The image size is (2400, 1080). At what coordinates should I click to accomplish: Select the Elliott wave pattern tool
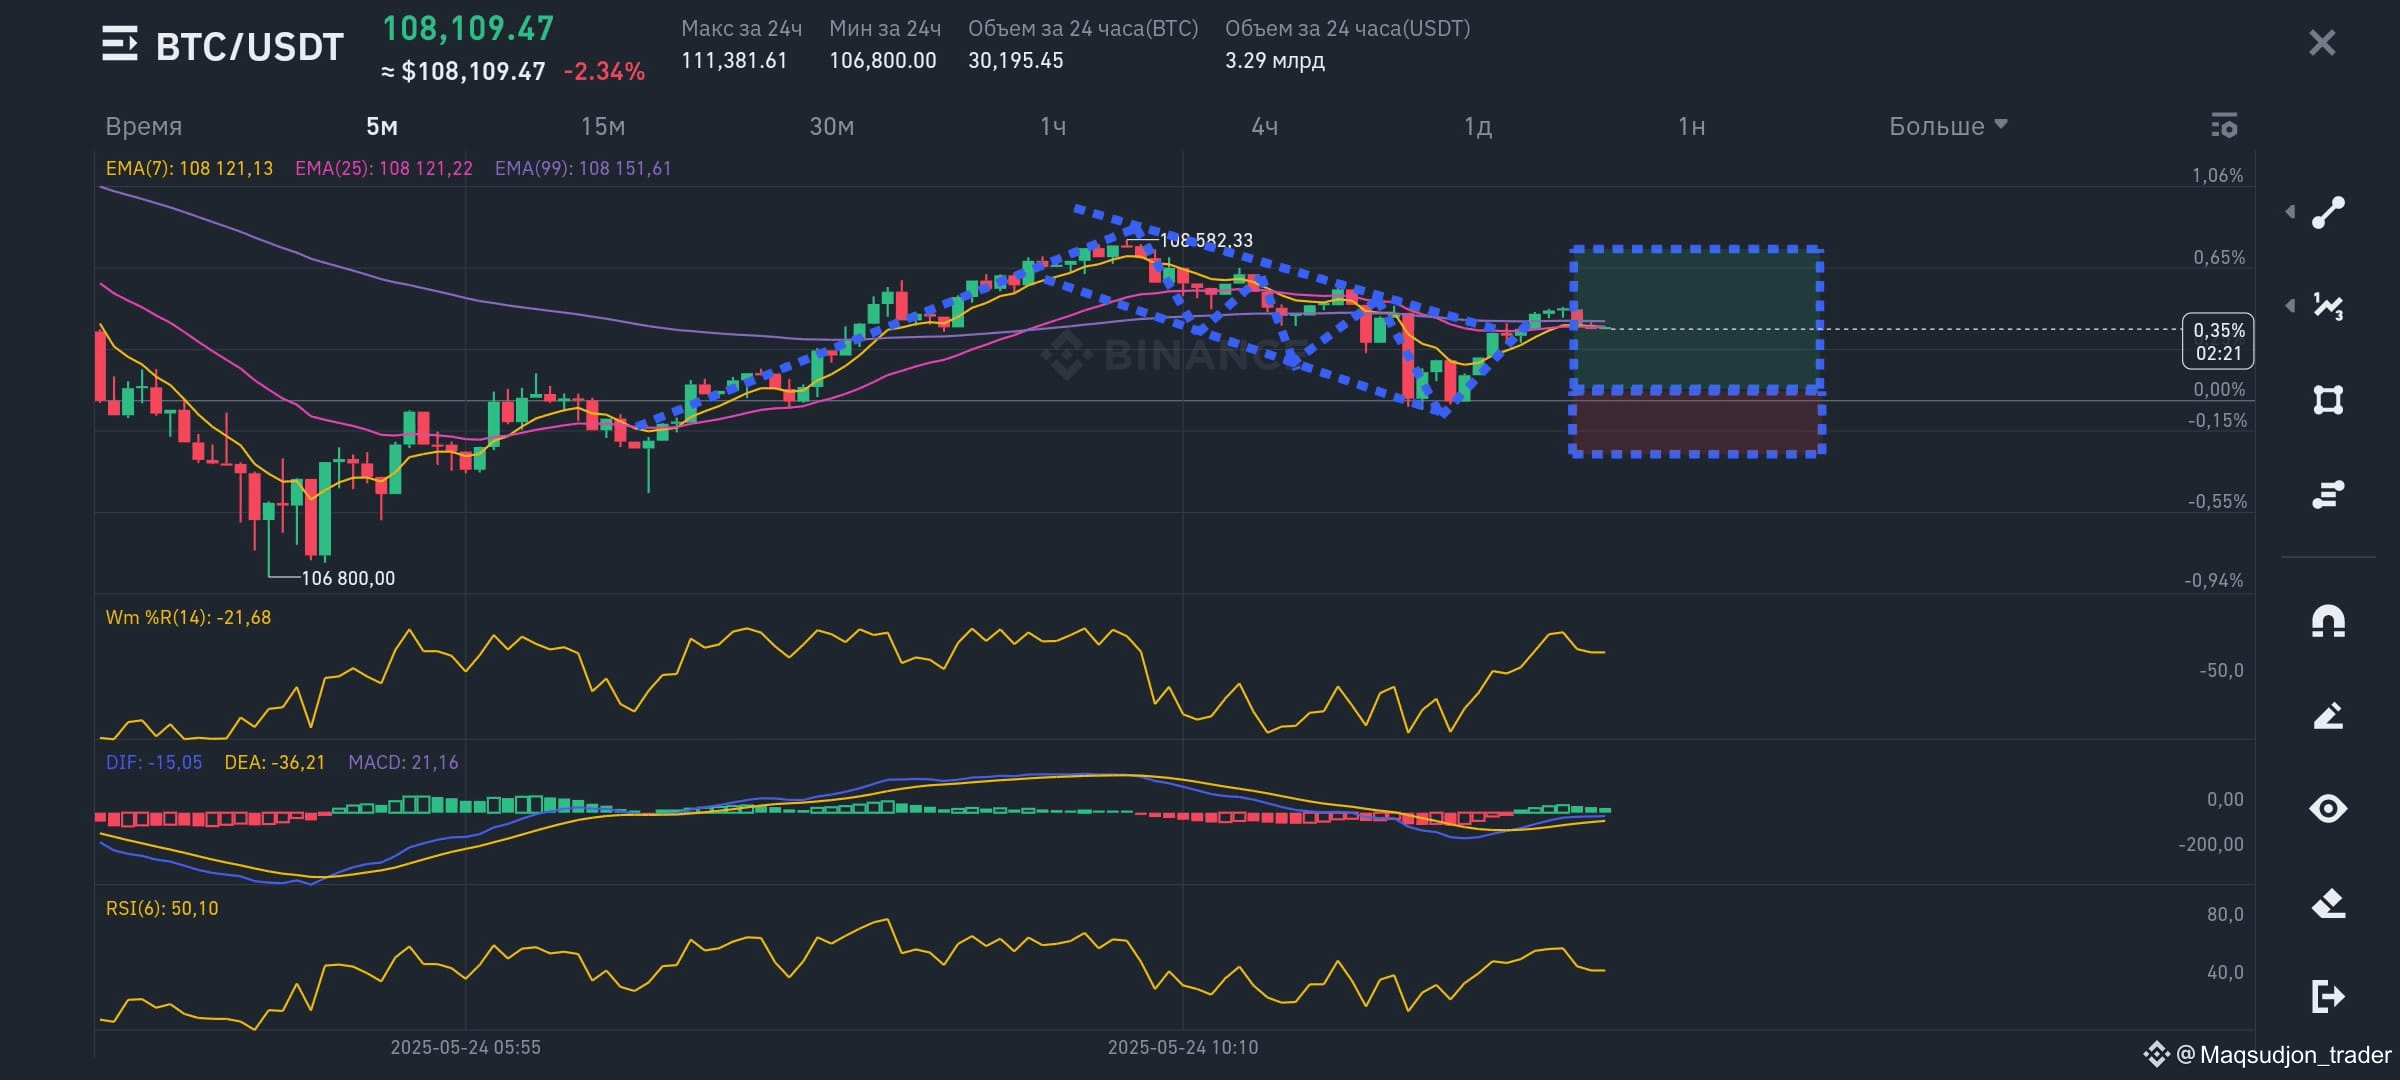point(2328,306)
